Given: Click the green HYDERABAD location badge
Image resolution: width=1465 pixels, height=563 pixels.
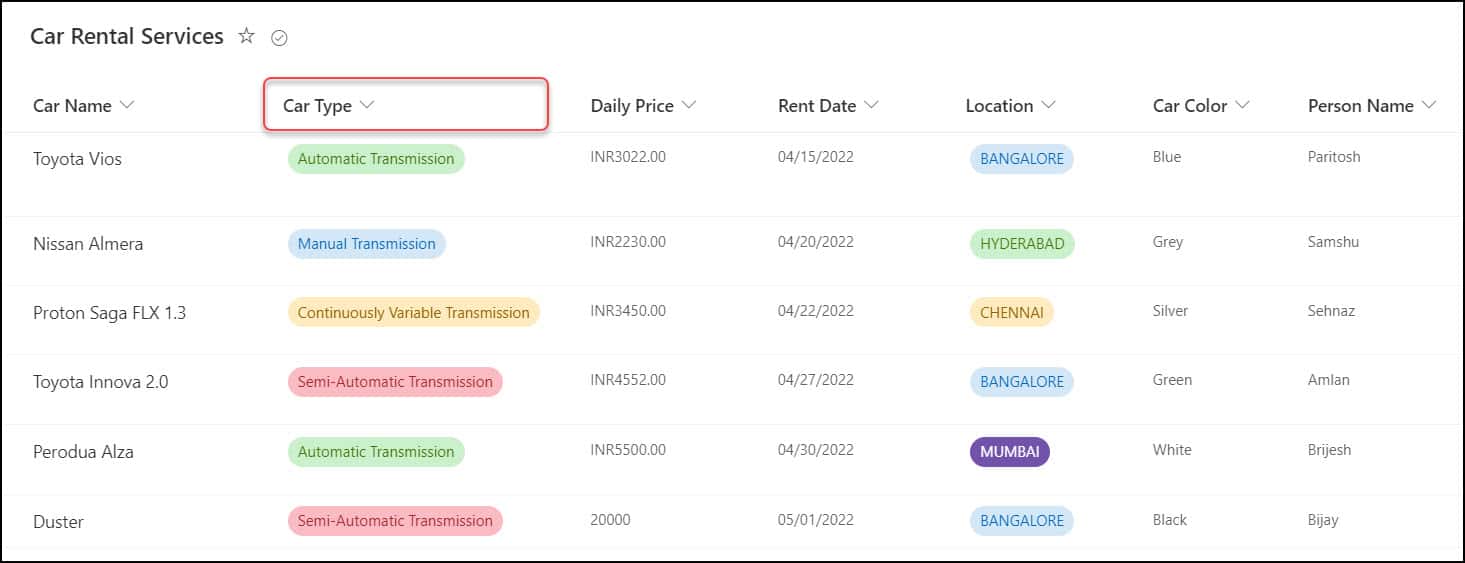Looking at the screenshot, I should point(1021,244).
